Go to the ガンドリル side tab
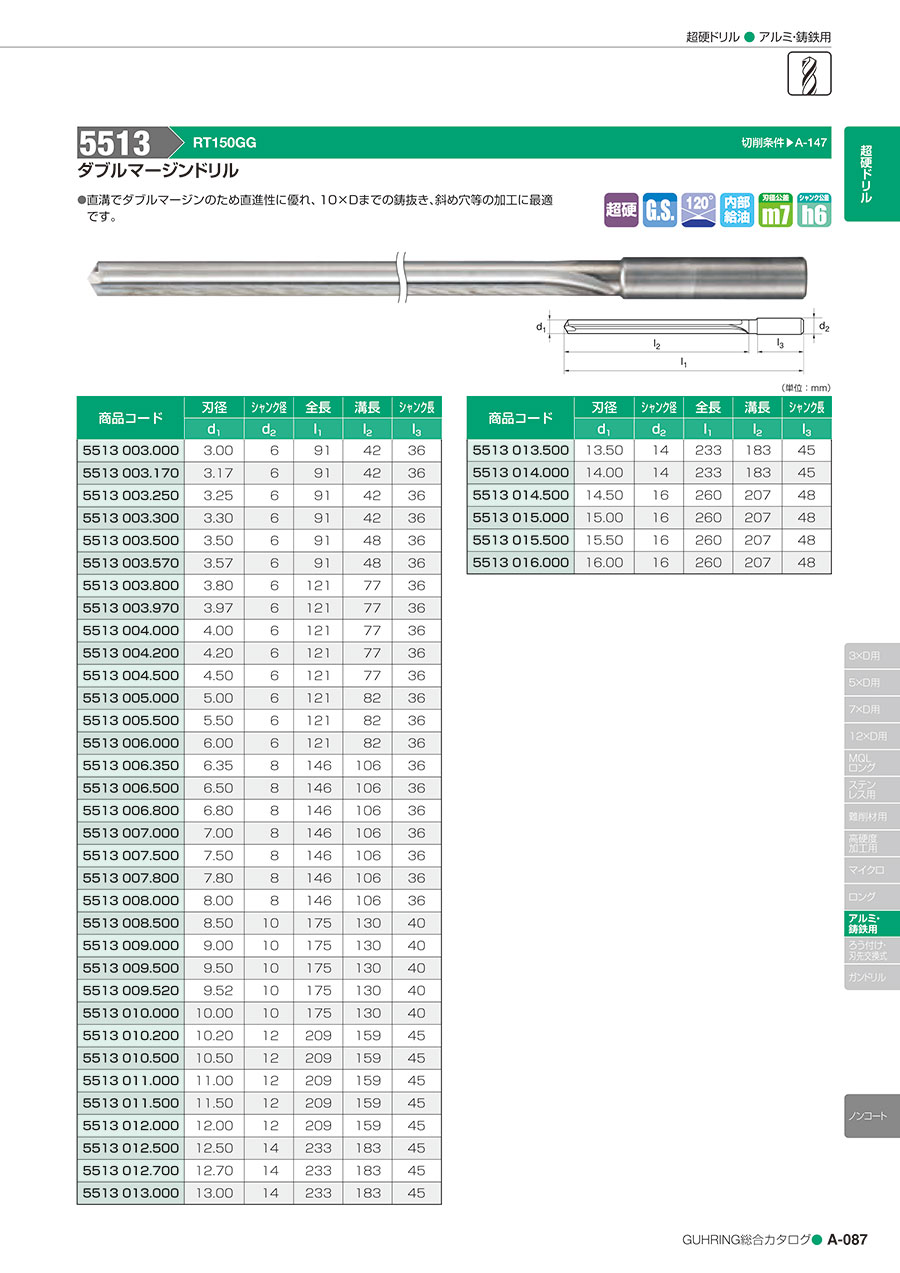The image size is (900, 1273). tap(868, 977)
